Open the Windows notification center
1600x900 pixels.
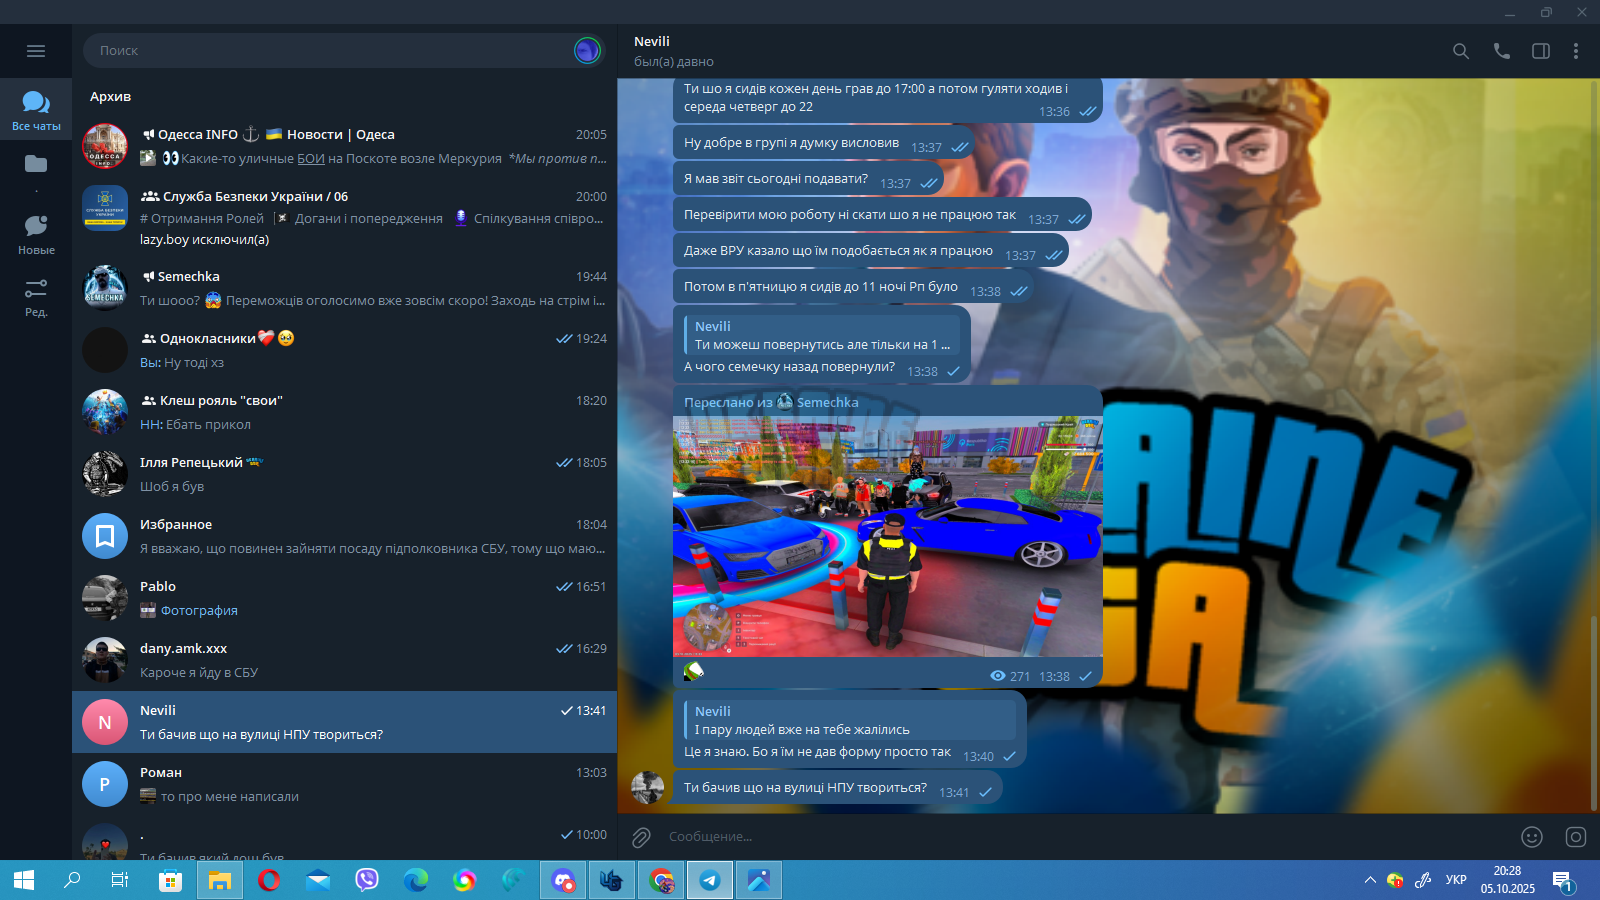point(1564,880)
